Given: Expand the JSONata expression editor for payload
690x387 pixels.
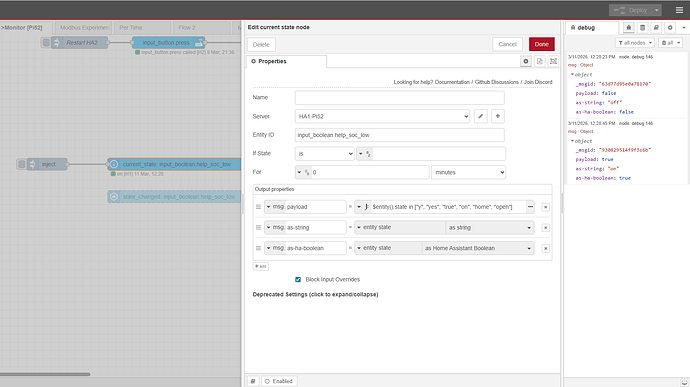Looking at the screenshot, I should click(530, 207).
